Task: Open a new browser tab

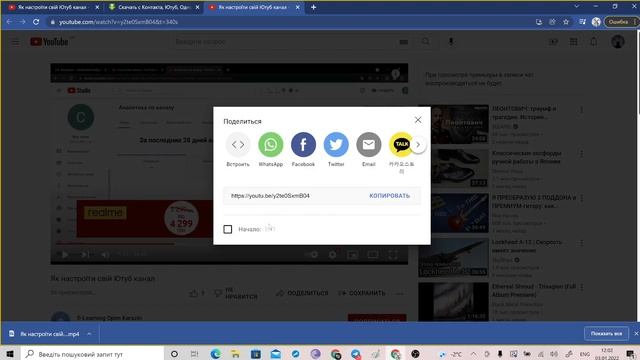Action: (x=313, y=7)
